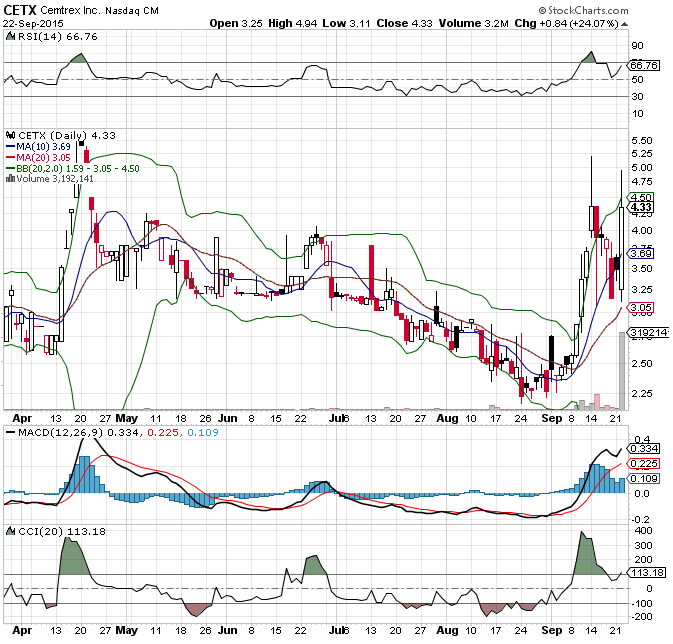Click the blue MA(10) legend line
This screenshot has width=673, height=644.
(x=10, y=147)
